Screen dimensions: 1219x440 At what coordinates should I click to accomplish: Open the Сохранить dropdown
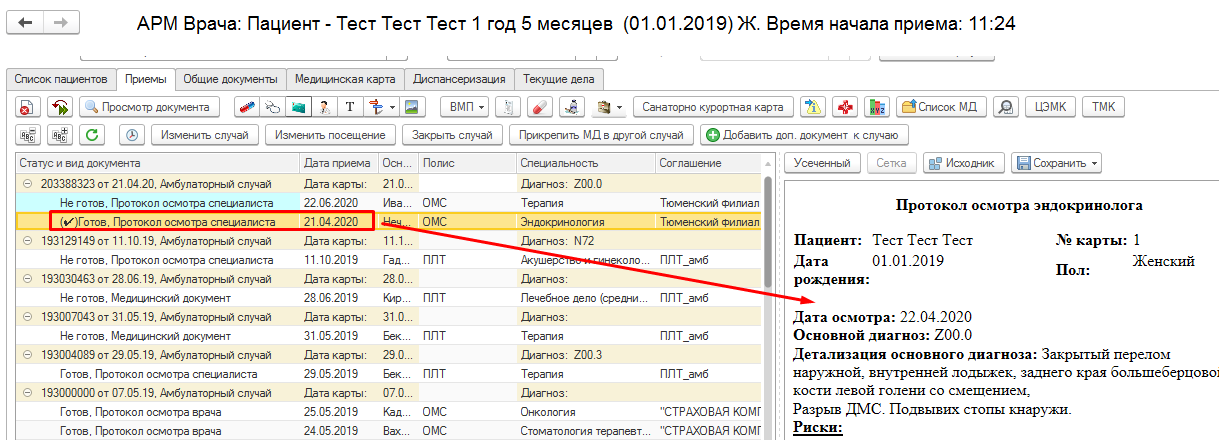tap(1056, 162)
